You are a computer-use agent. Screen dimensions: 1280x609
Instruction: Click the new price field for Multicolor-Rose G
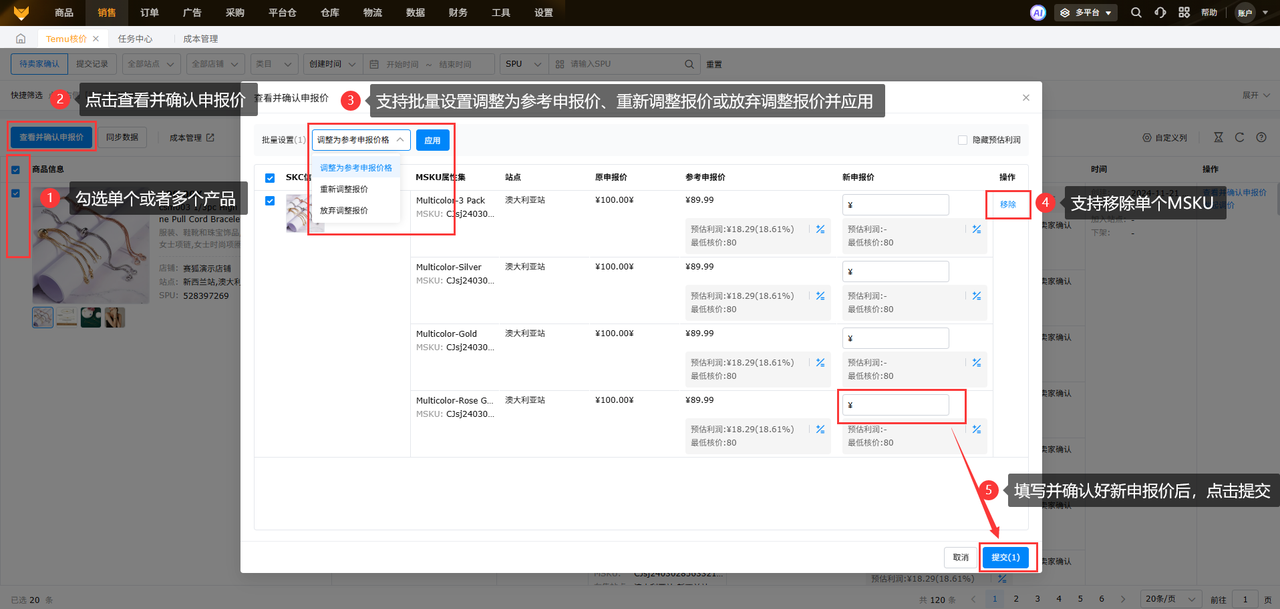pyautogui.click(x=895, y=405)
